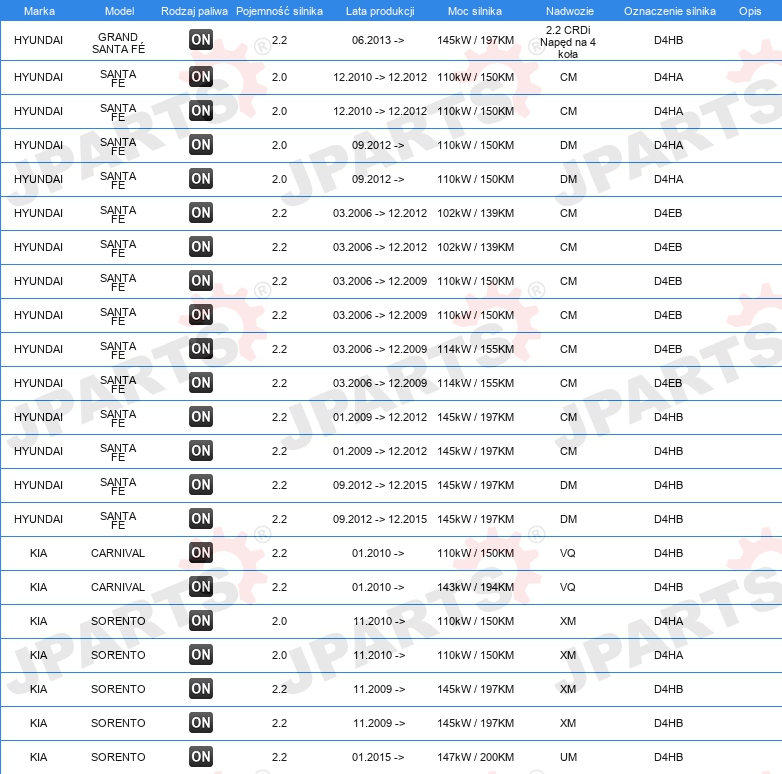Click VQ in the 143kW / 194KM row
Viewport: 782px width, 774px height.
(568, 587)
